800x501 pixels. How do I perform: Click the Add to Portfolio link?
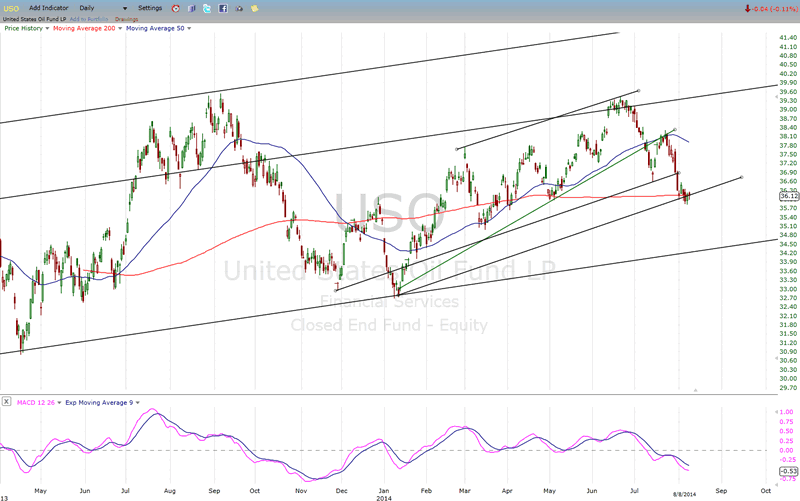[89, 19]
